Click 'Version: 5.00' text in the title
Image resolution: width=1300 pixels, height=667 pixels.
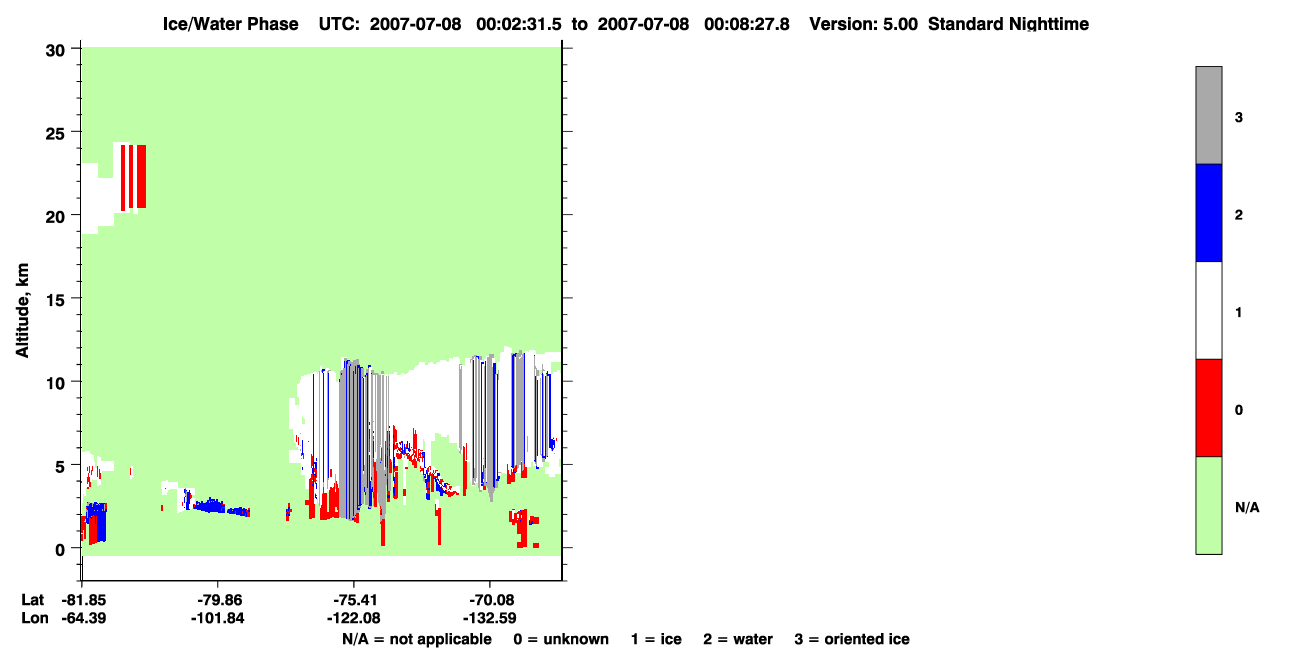point(865,23)
